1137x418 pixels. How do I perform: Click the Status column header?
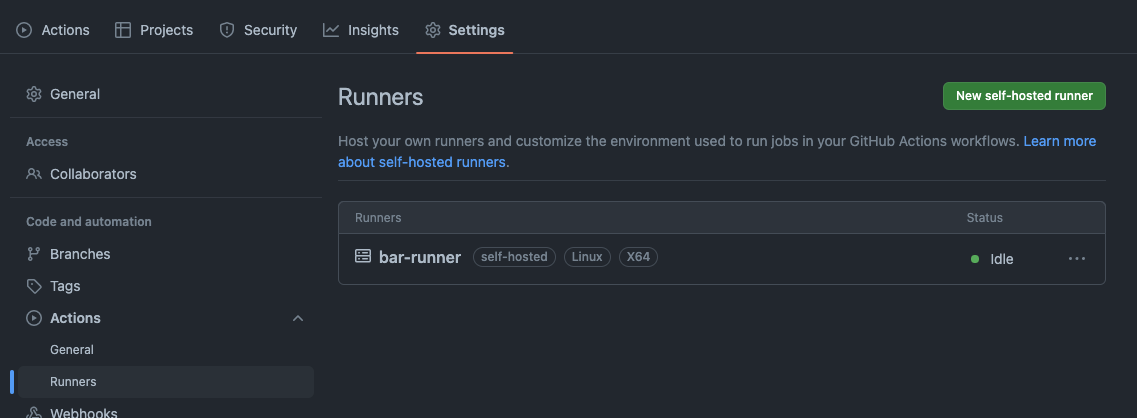click(x=985, y=218)
